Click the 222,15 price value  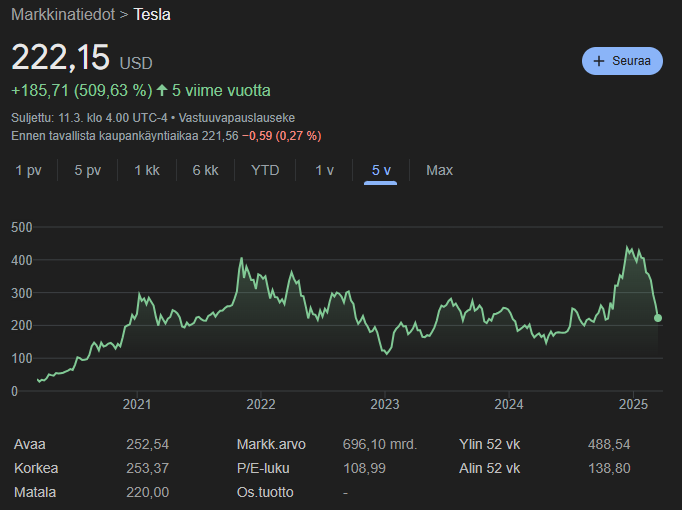[60, 57]
